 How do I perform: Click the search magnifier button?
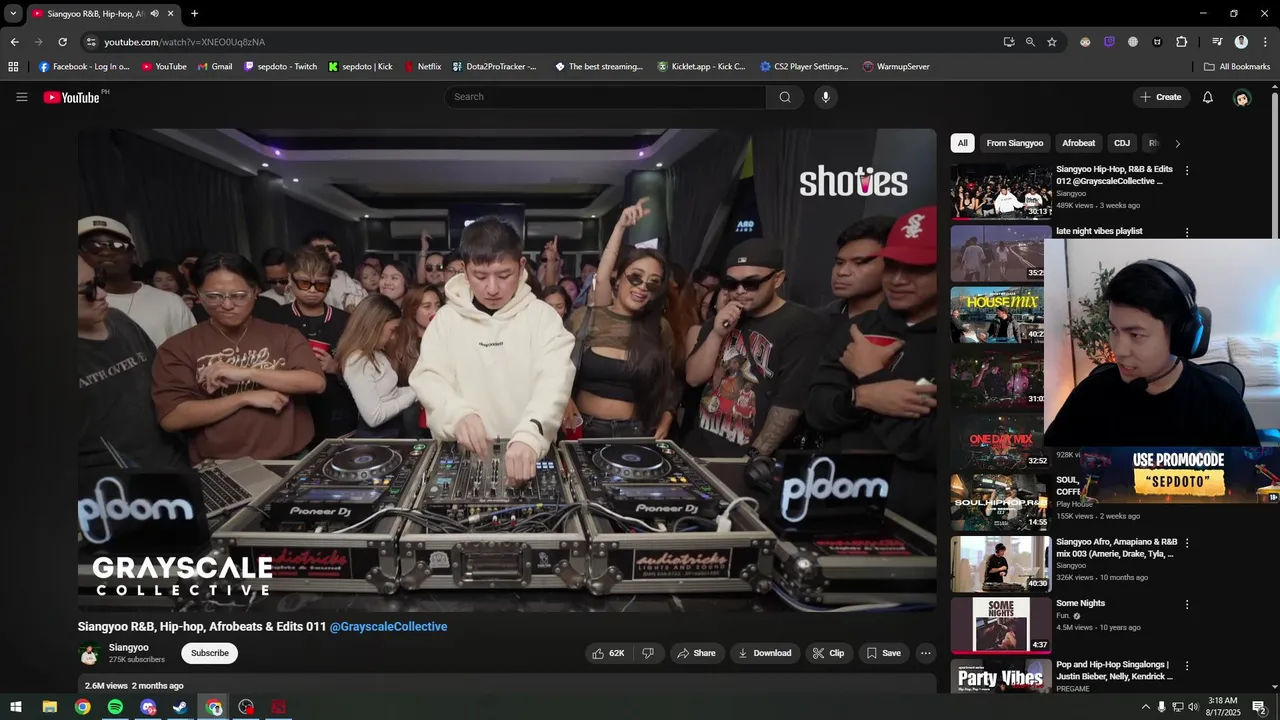point(785,97)
